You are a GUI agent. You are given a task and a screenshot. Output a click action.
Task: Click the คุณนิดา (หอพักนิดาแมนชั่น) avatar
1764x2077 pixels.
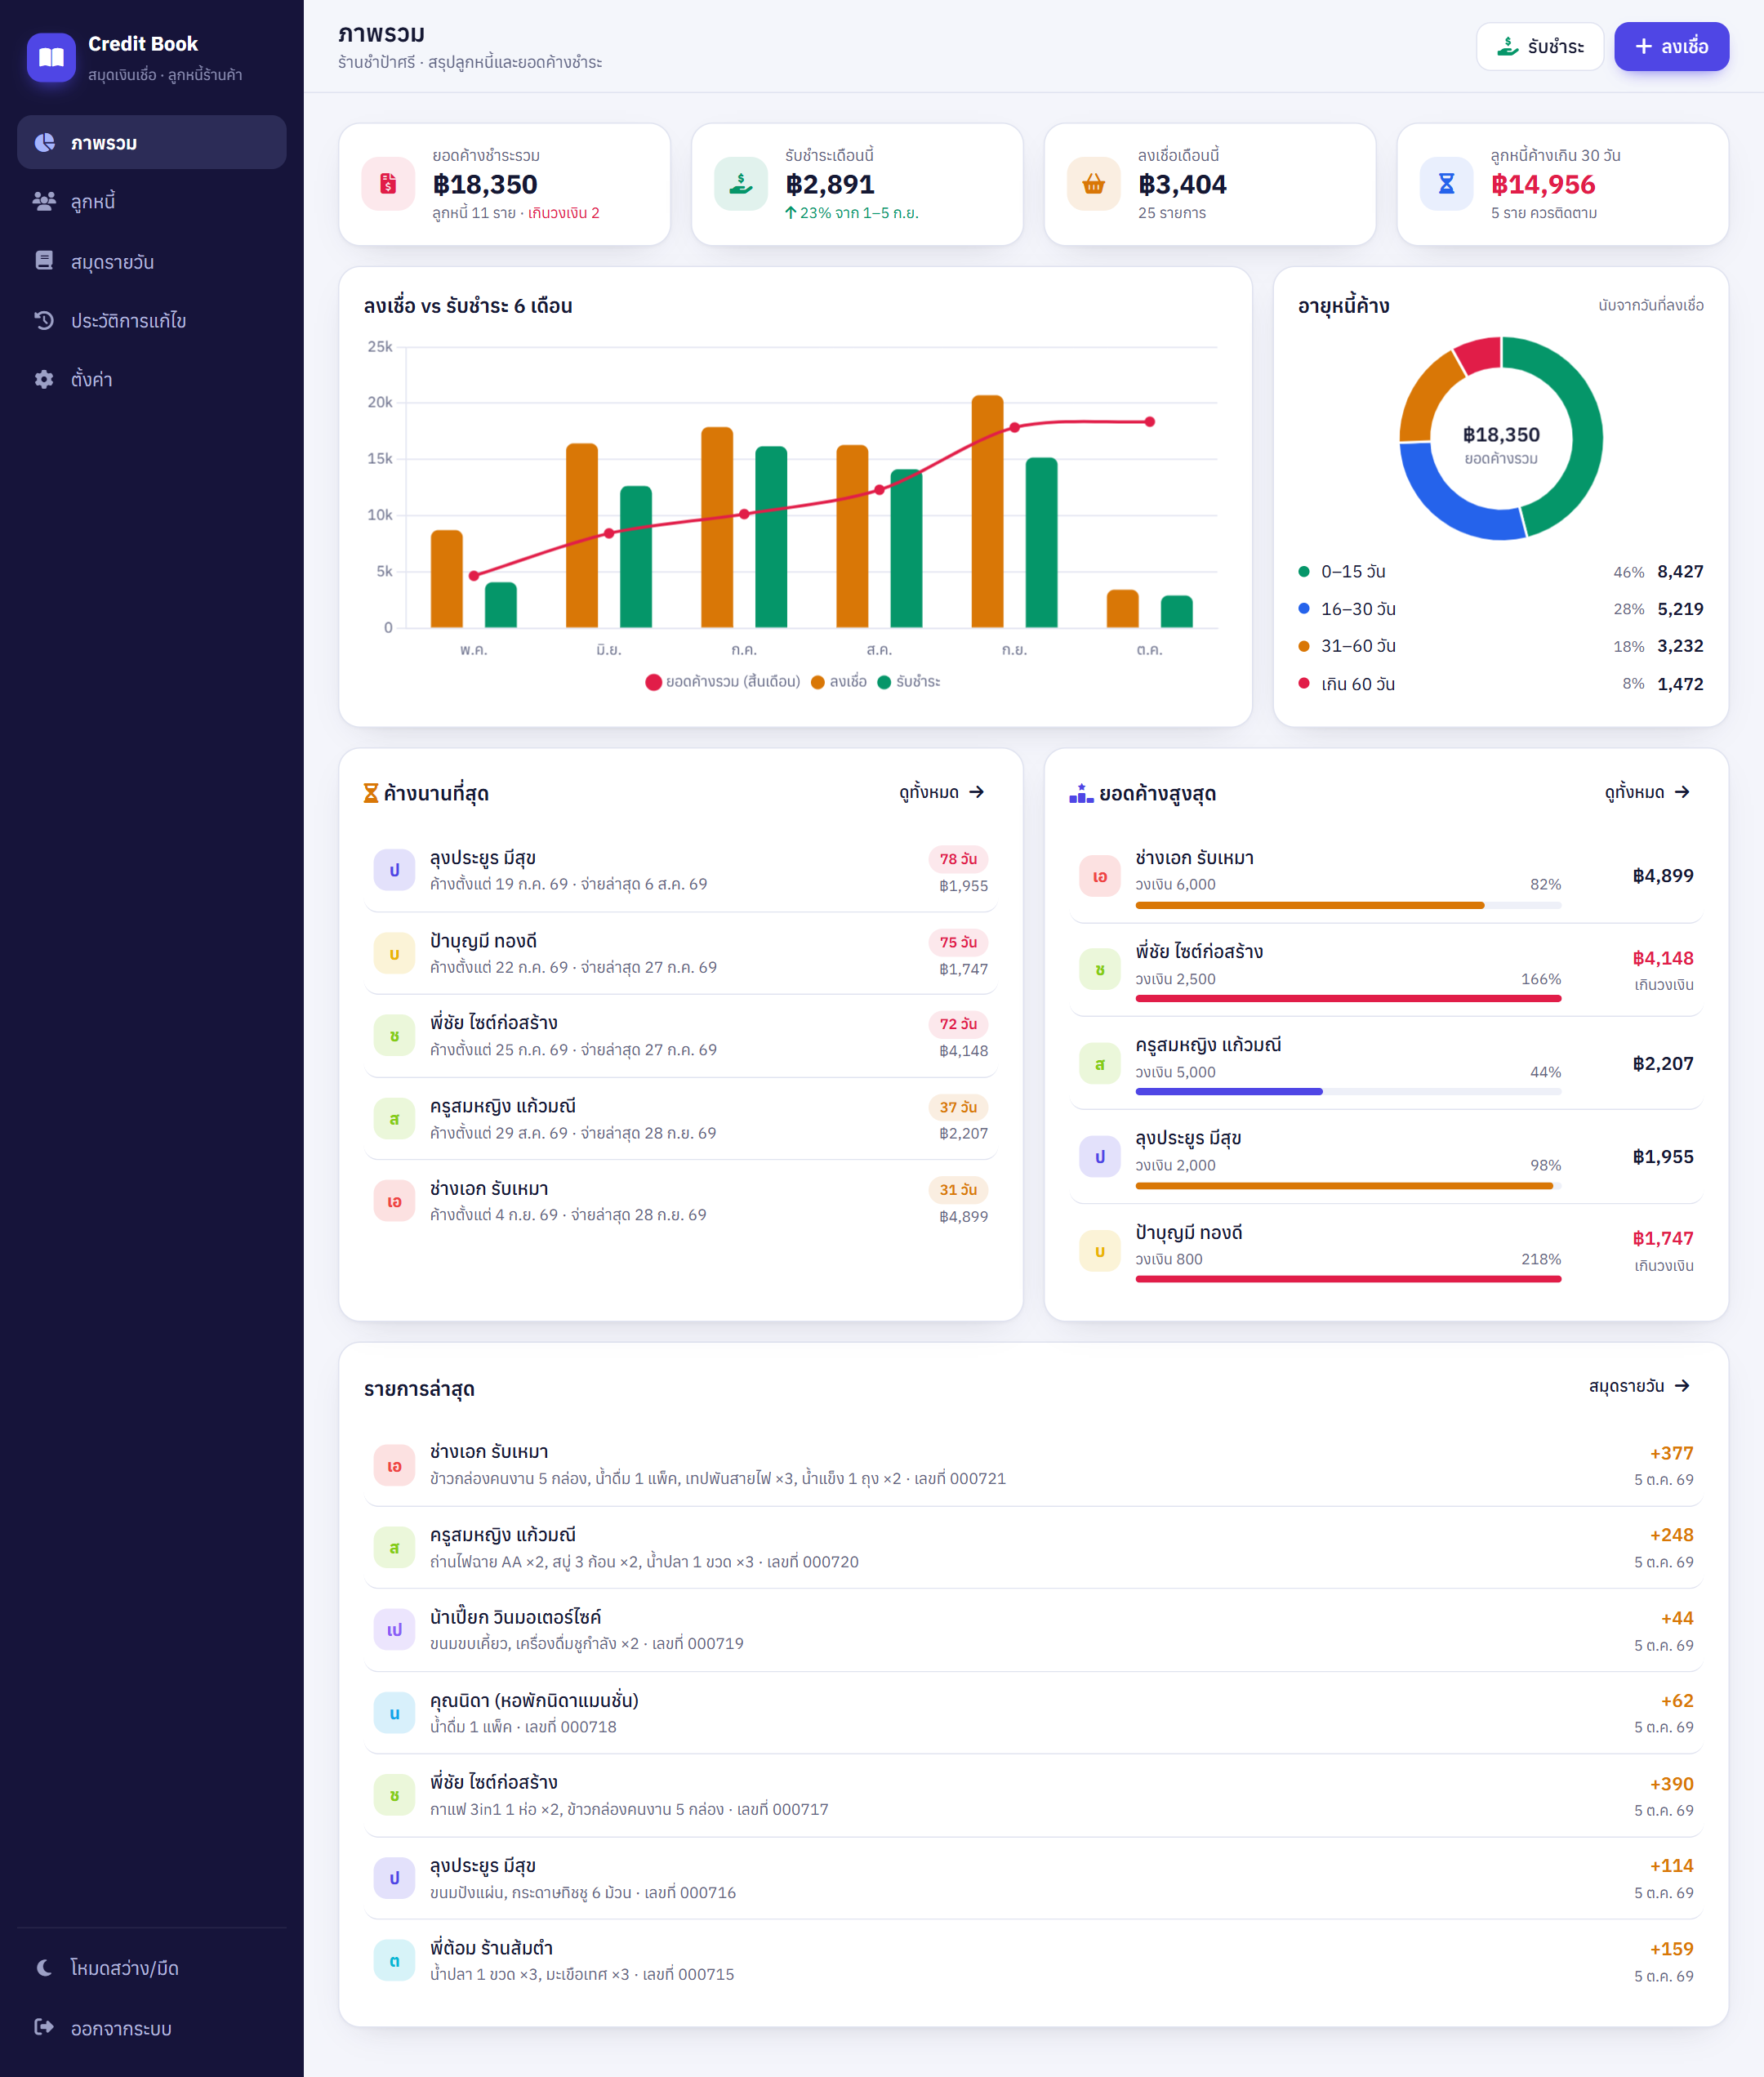click(394, 1713)
